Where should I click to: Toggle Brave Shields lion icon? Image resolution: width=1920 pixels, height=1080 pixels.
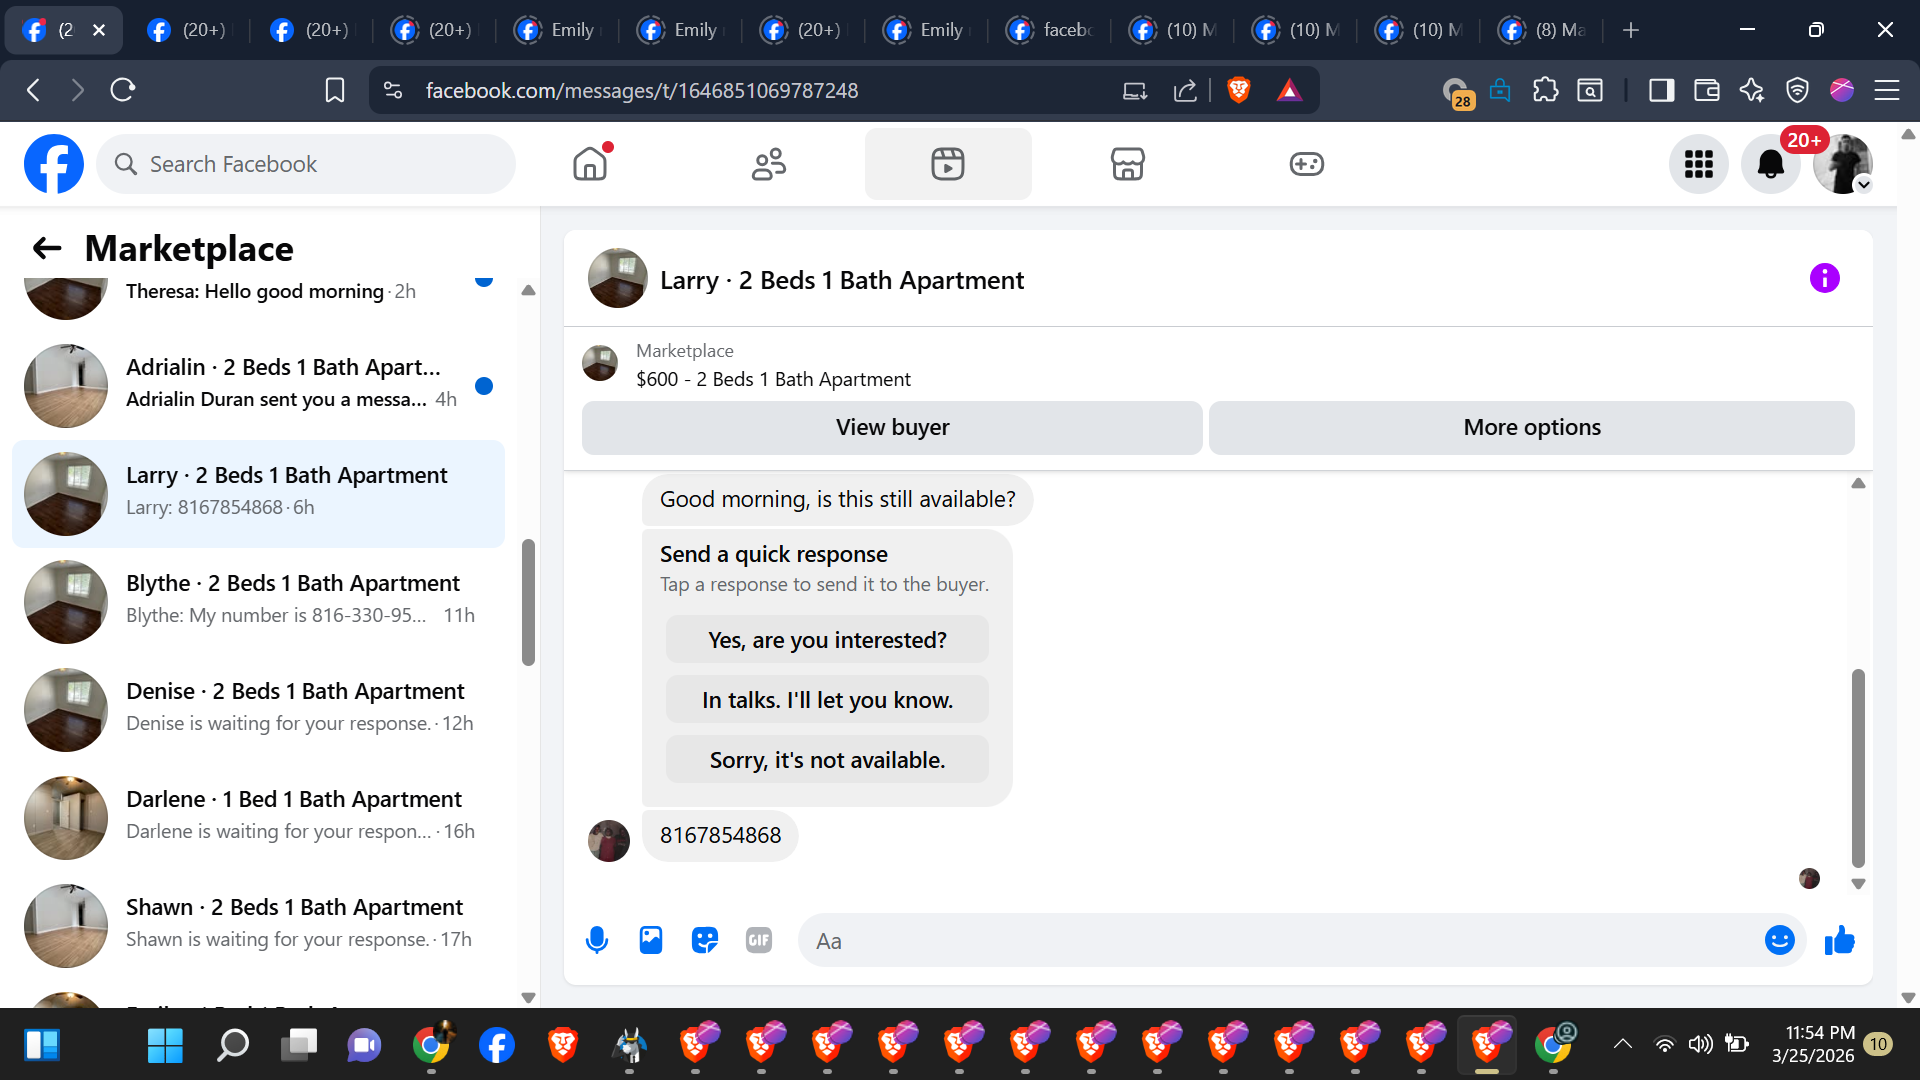[1238, 90]
